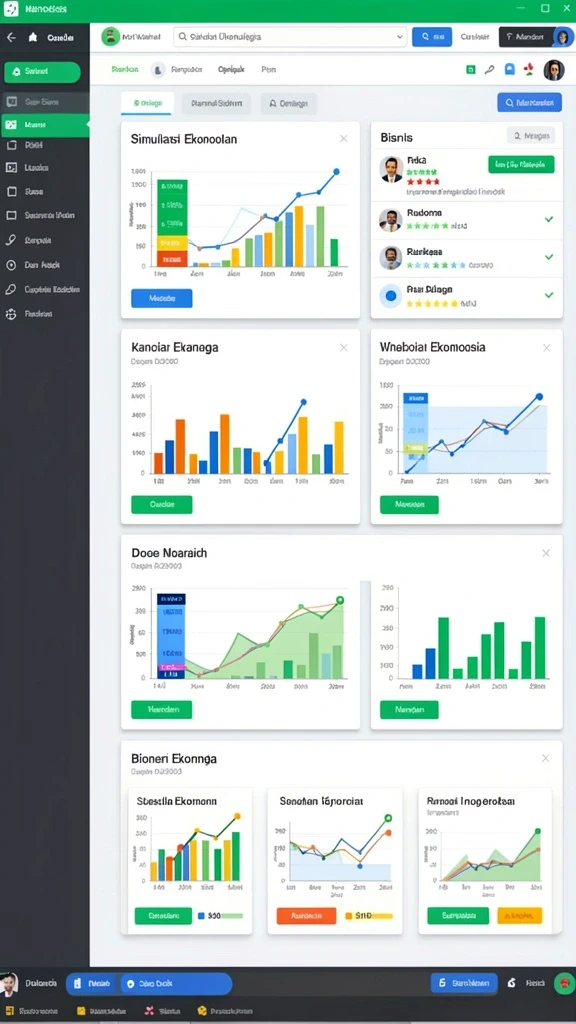Toggle the green checkmark on the Runkasa row
The image size is (576, 1024).
[x=549, y=257]
